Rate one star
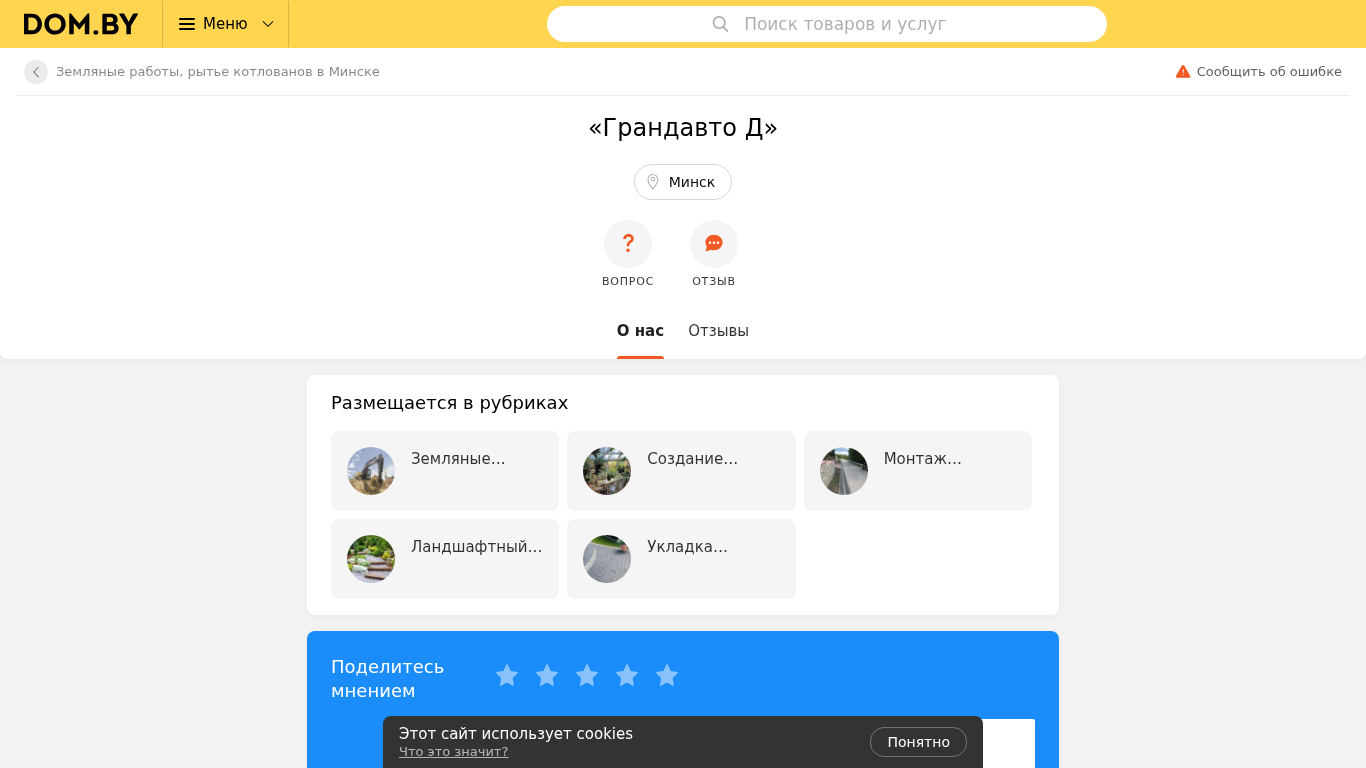 click(507, 676)
